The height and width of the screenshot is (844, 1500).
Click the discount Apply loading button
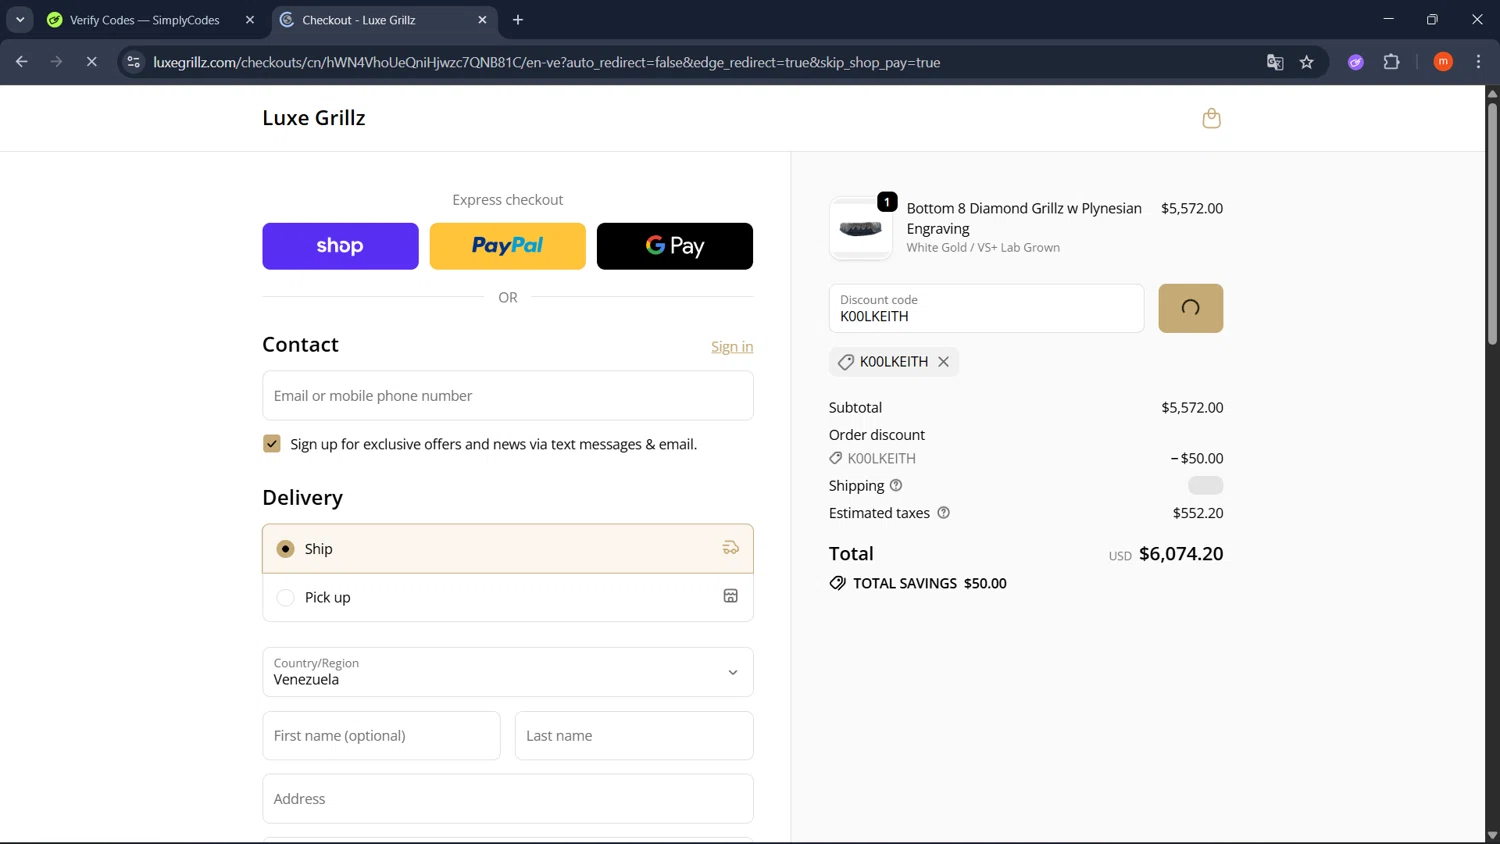1190,308
